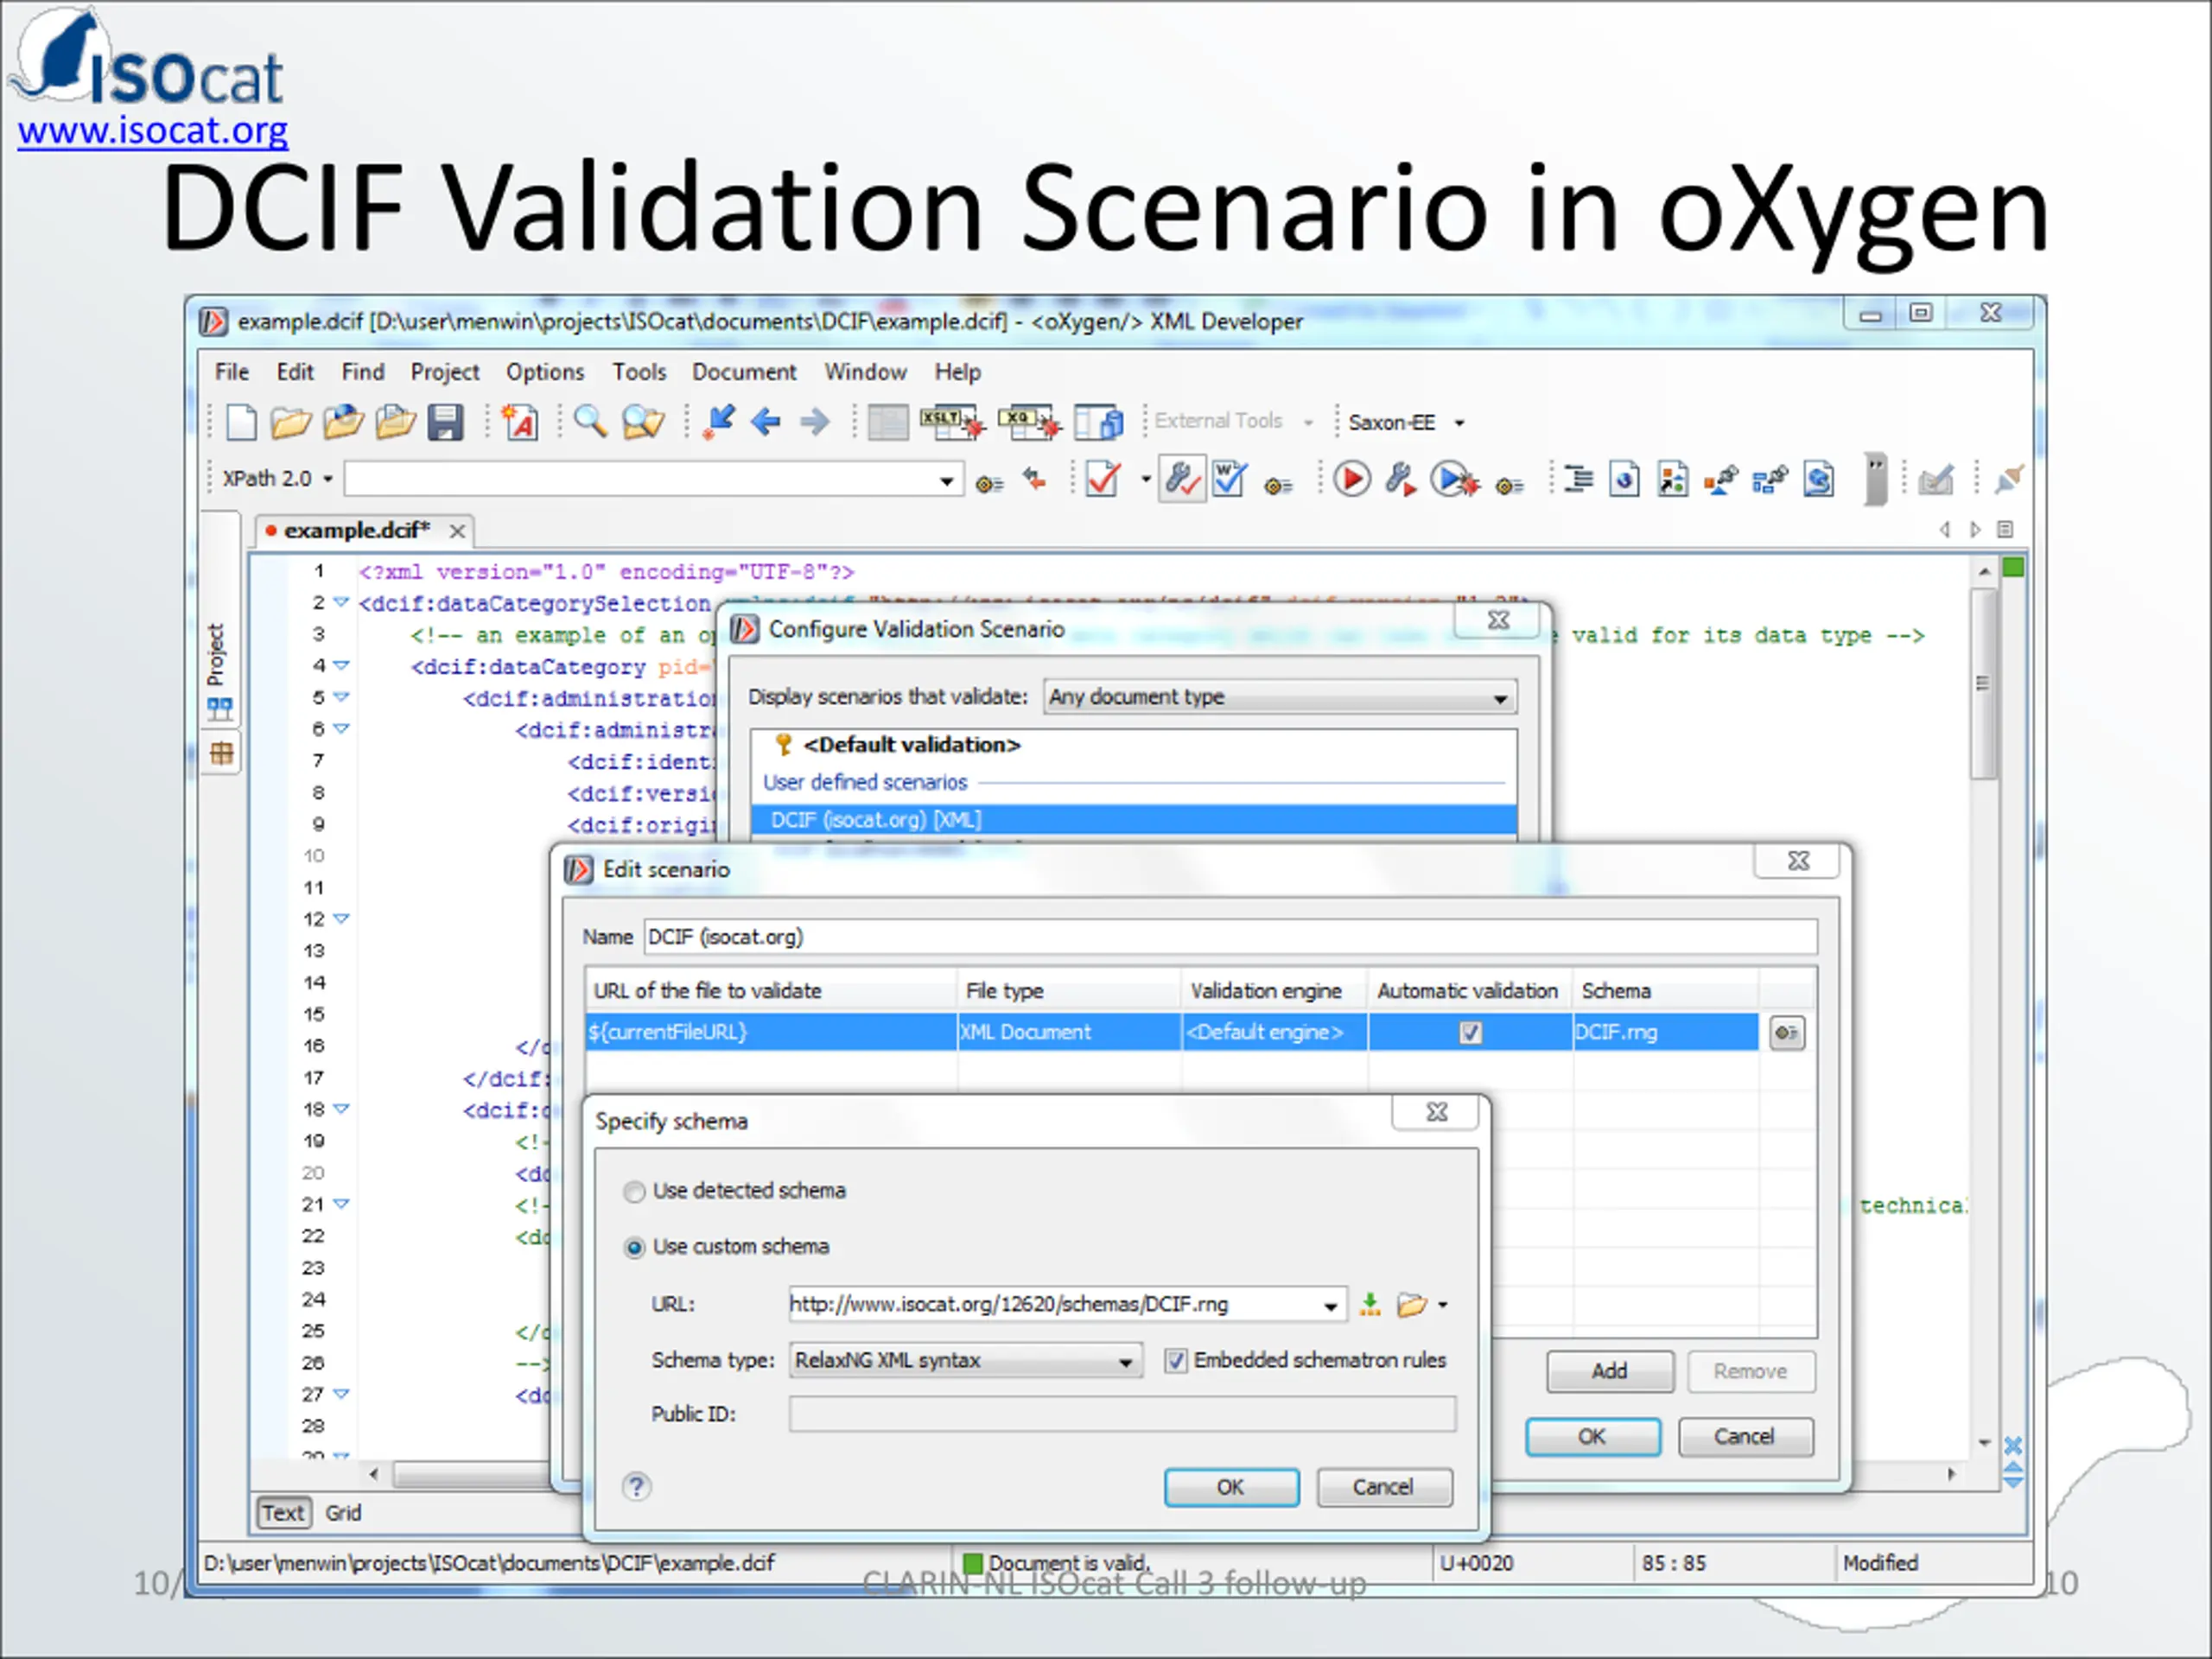
Task: Open the Validate button dropdown arrow
Action: [x=1145, y=479]
